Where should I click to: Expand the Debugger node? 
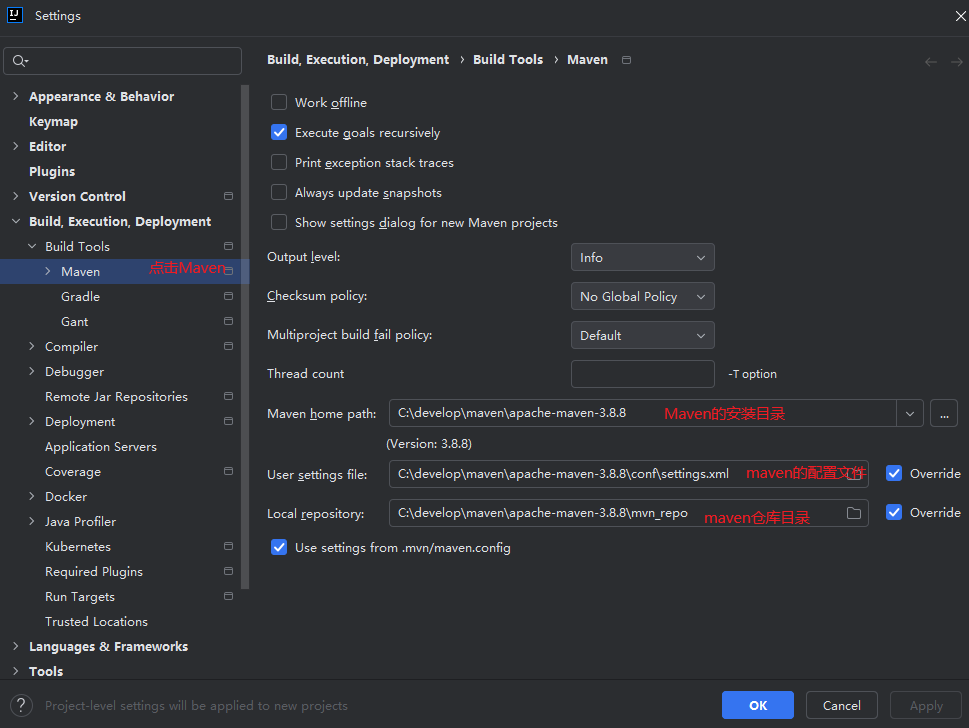point(32,371)
